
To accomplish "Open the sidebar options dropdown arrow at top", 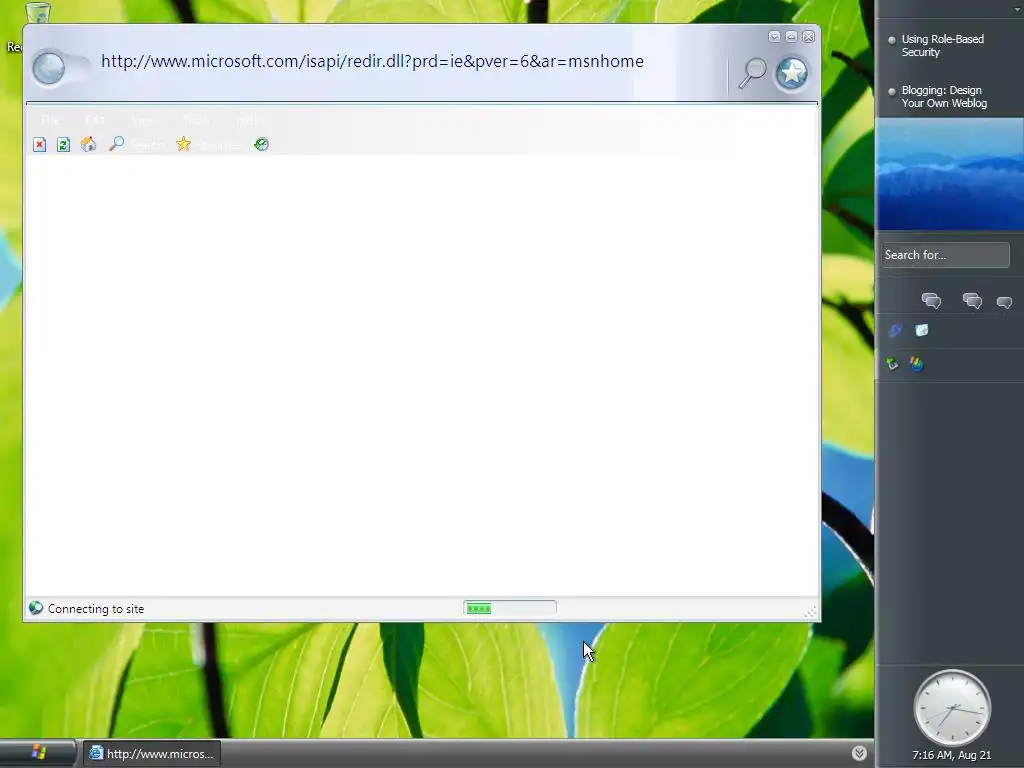I will click(x=1017, y=9).
